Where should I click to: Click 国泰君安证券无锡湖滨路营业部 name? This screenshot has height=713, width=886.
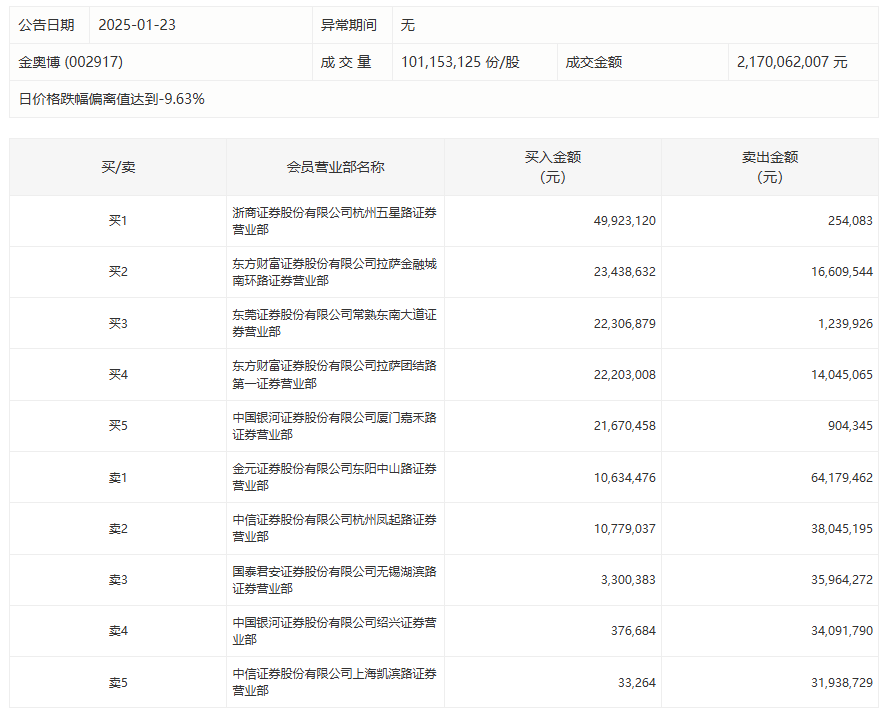pyautogui.click(x=335, y=580)
